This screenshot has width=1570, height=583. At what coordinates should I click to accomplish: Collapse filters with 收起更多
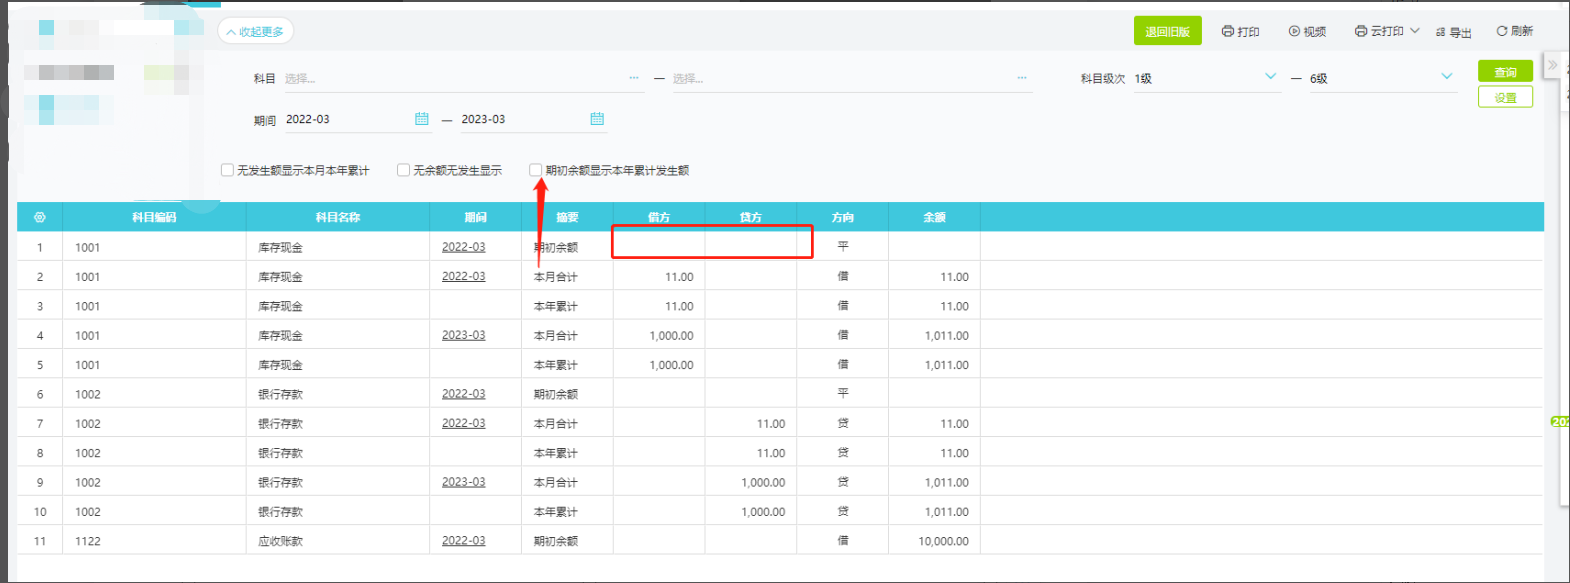tap(256, 31)
